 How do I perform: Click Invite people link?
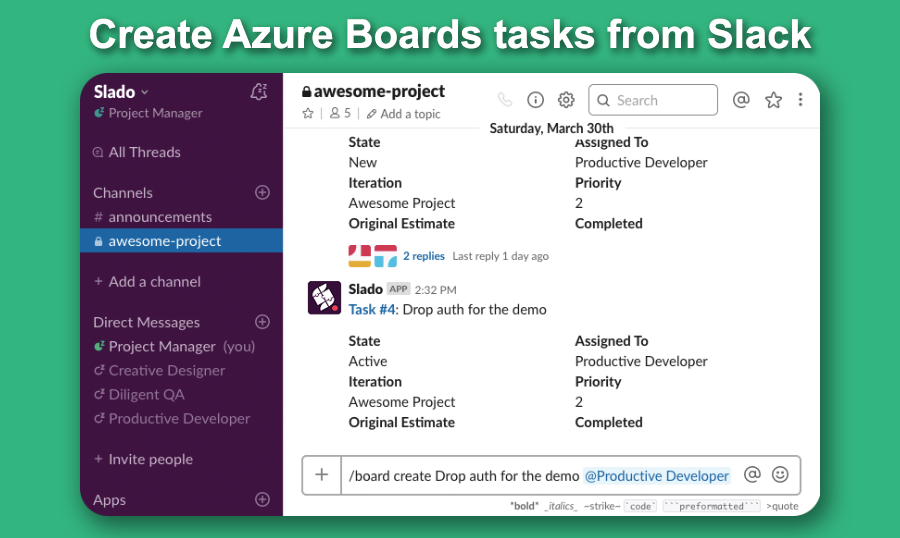click(143, 459)
